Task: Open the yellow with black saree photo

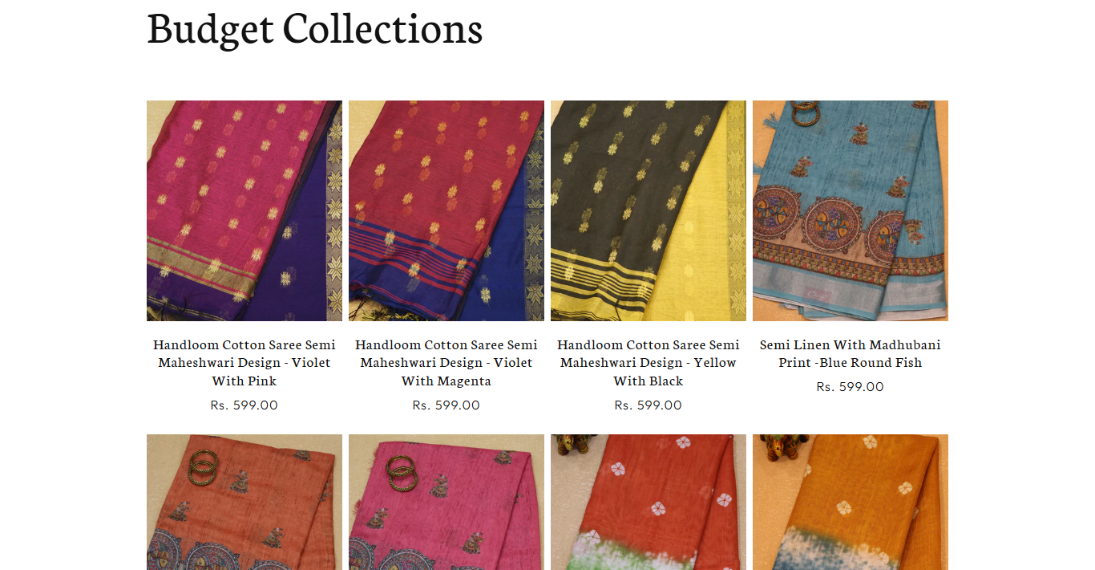Action: (x=648, y=210)
